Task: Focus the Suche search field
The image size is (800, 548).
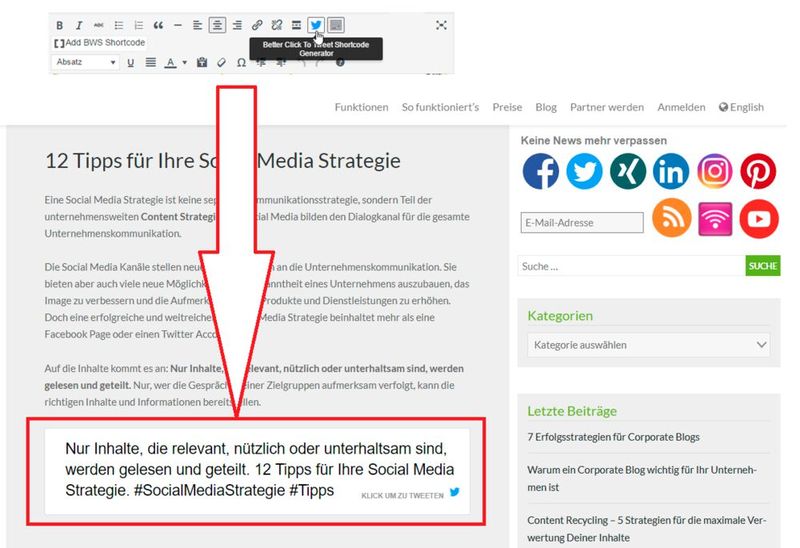Action: [632, 266]
